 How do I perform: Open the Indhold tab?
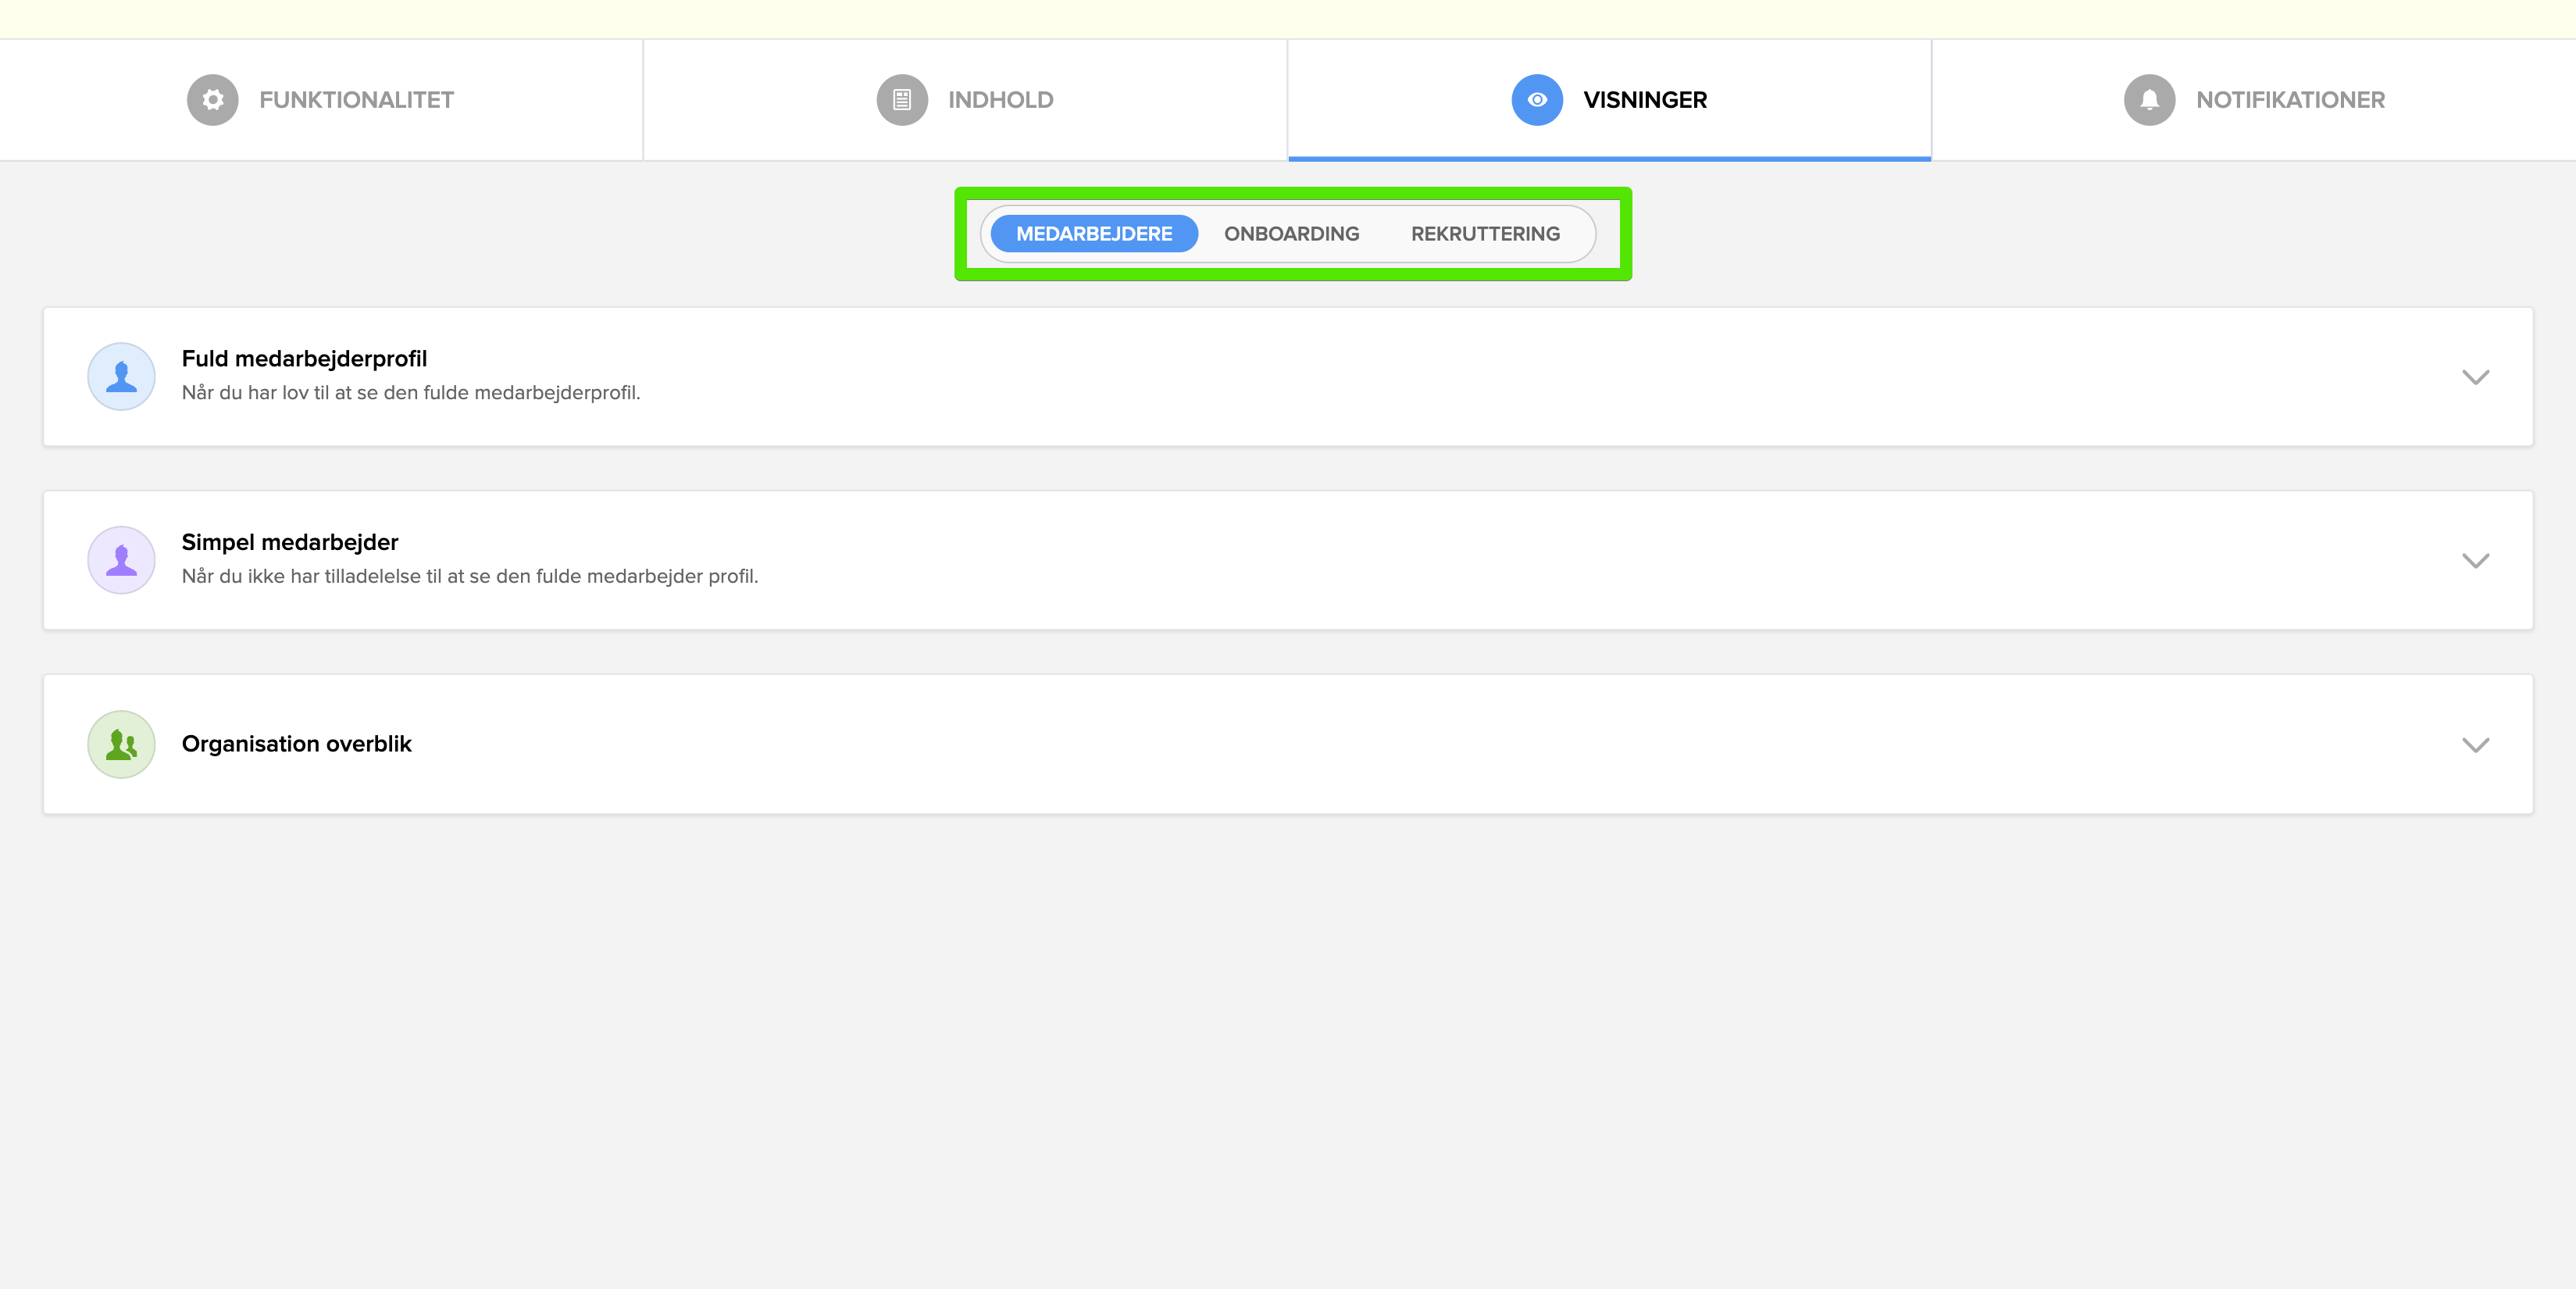click(x=1000, y=100)
